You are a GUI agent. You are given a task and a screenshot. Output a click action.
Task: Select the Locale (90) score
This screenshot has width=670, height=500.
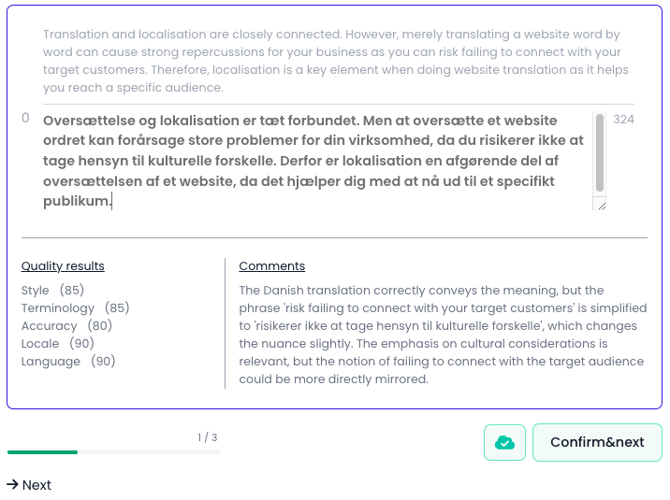pos(57,344)
